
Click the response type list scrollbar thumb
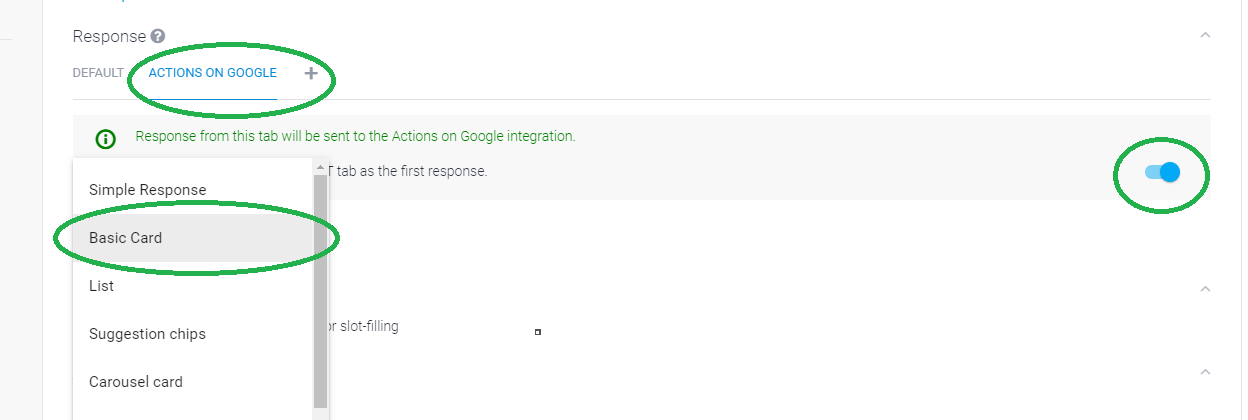pyautogui.click(x=320, y=290)
